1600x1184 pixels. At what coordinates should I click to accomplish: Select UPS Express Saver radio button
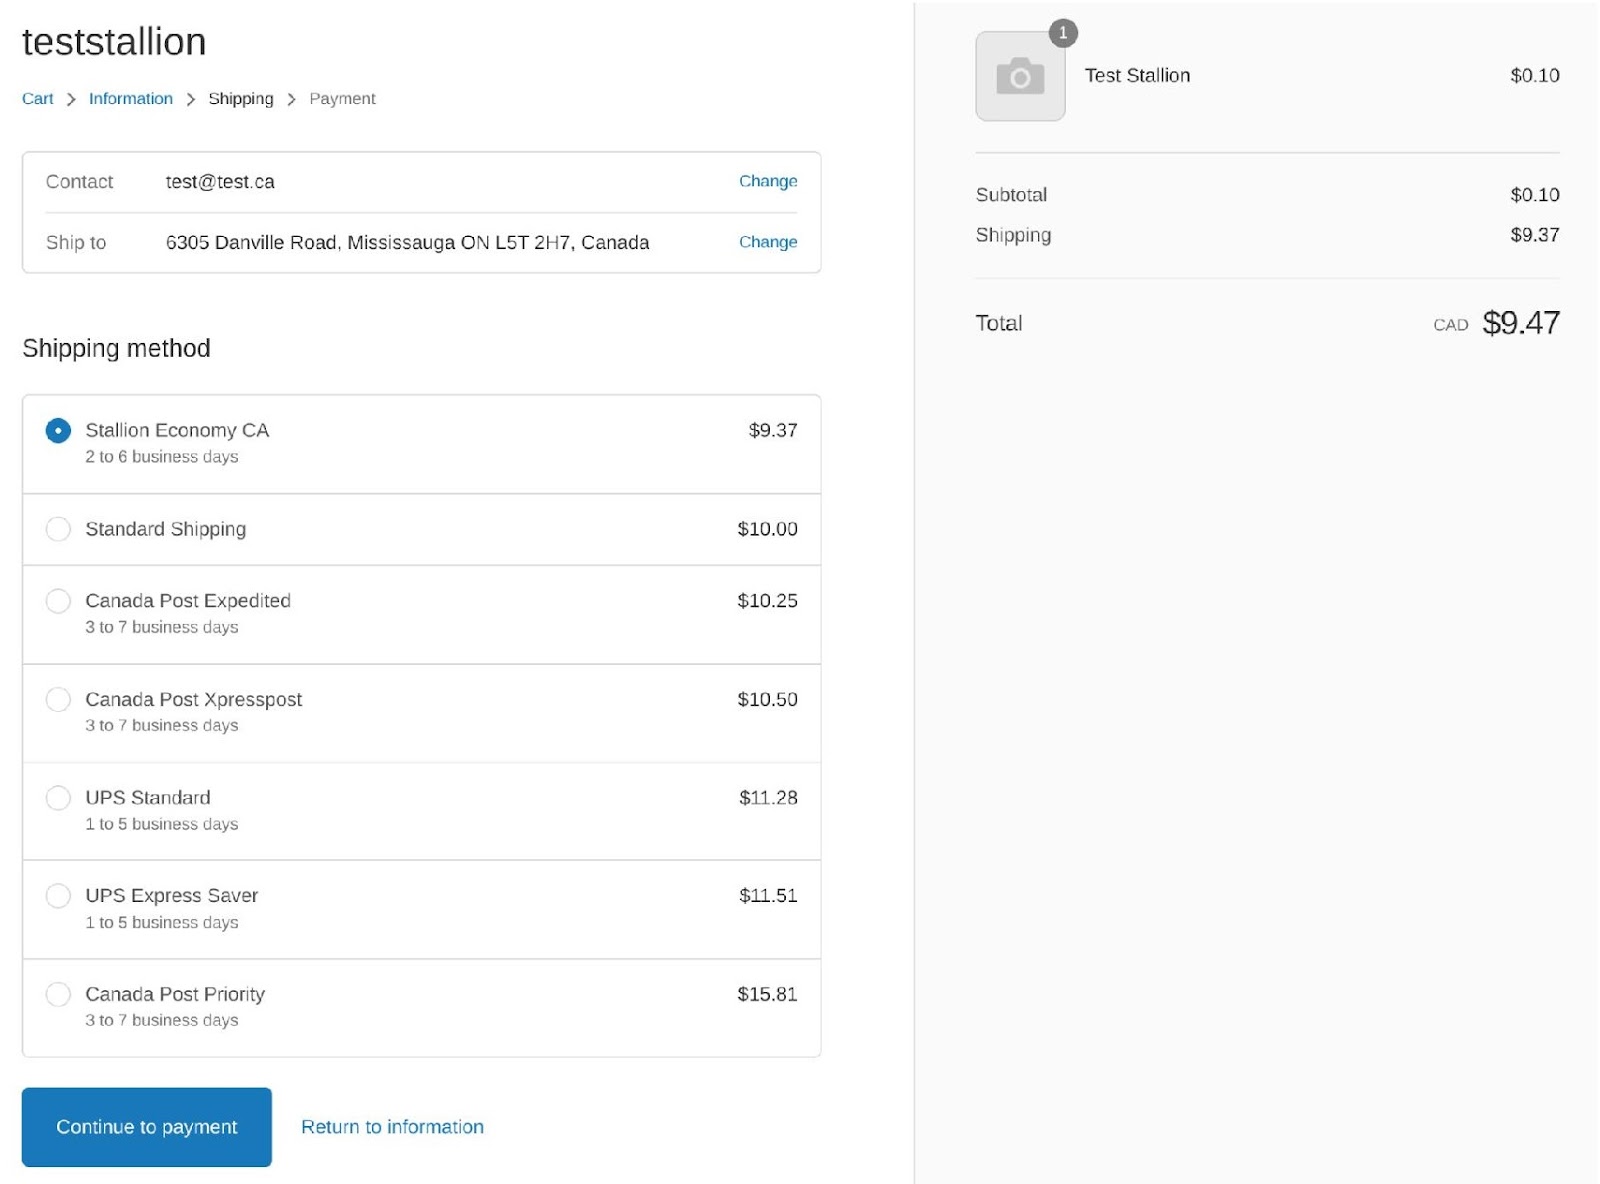(58, 896)
